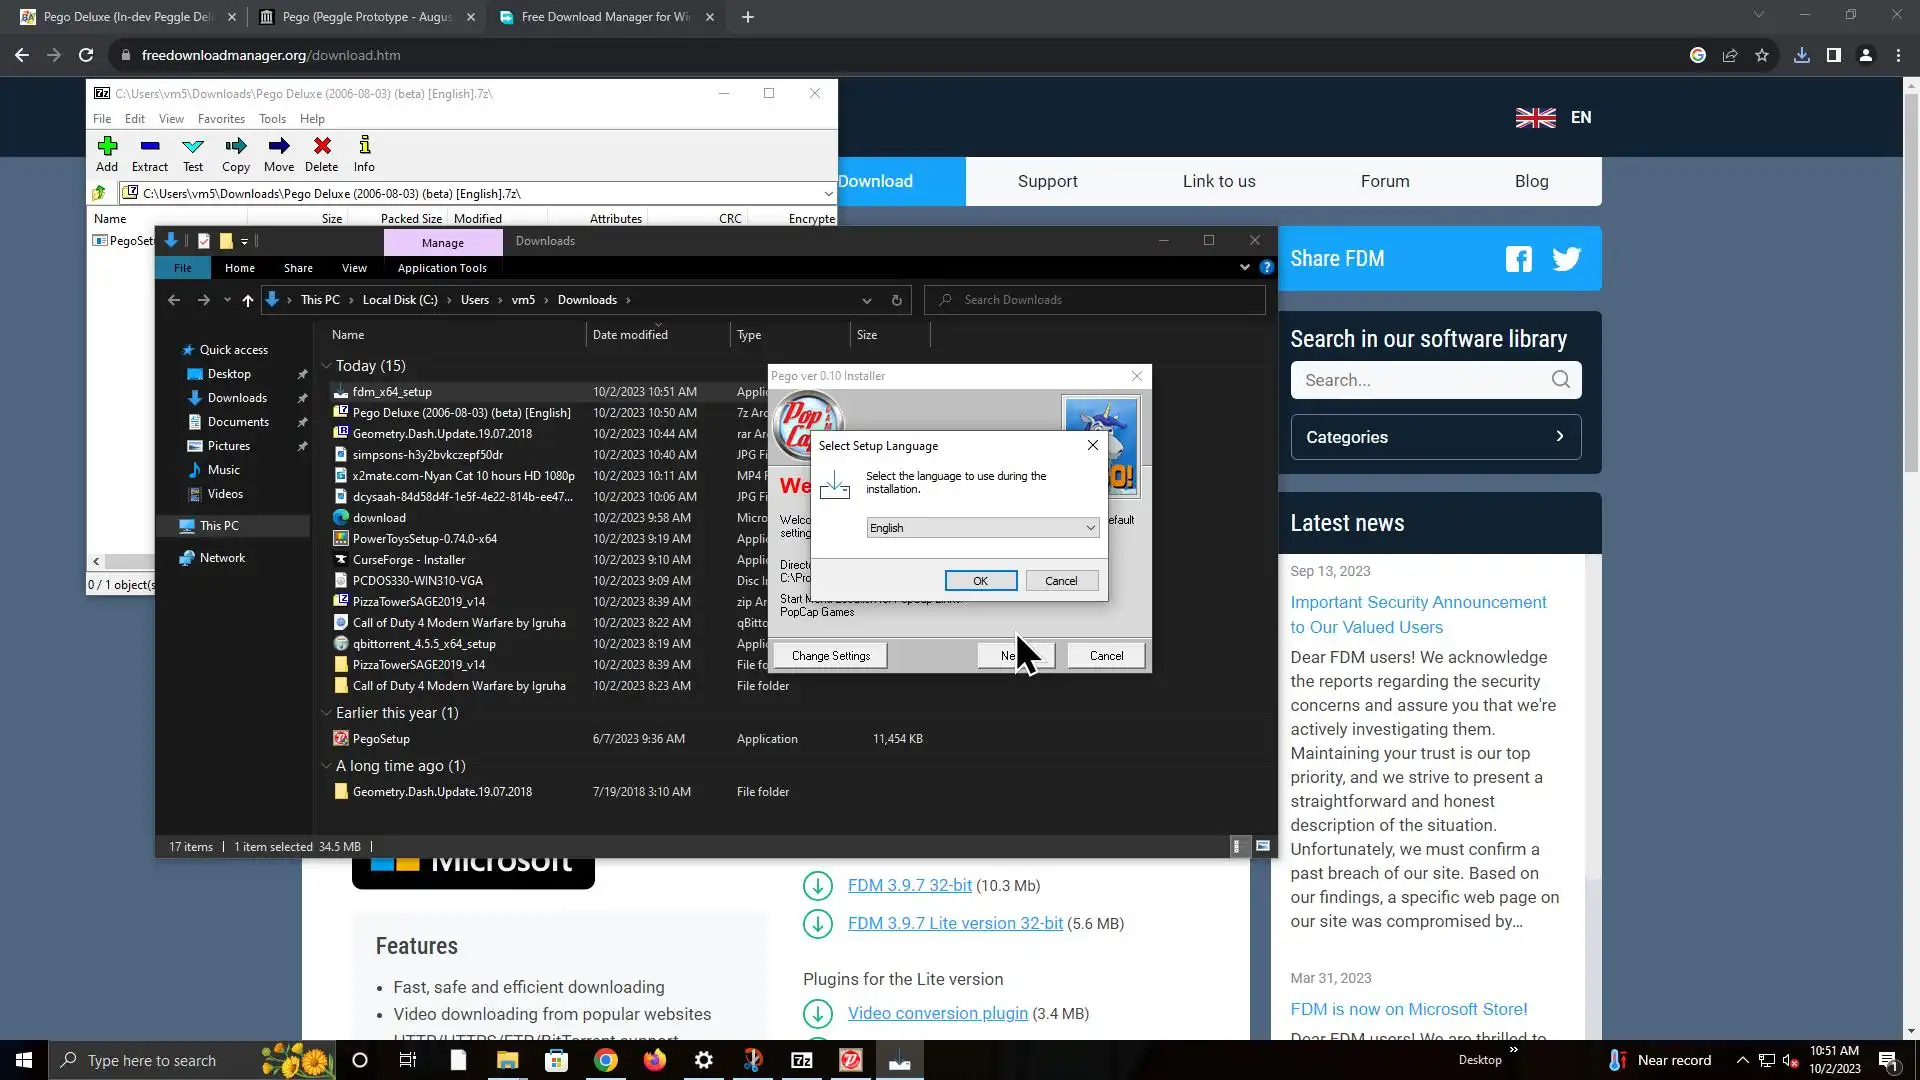Click Change Settings in Pego installer
This screenshot has height=1080, width=1920.
point(830,656)
